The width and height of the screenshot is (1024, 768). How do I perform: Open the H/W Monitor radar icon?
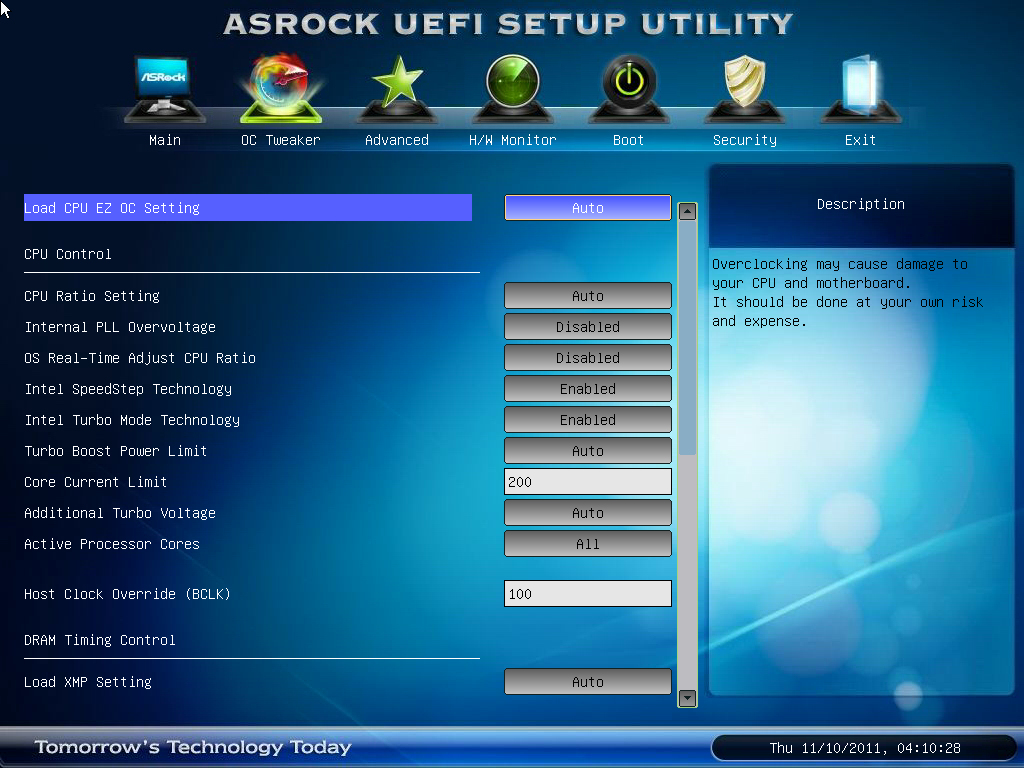[513, 89]
